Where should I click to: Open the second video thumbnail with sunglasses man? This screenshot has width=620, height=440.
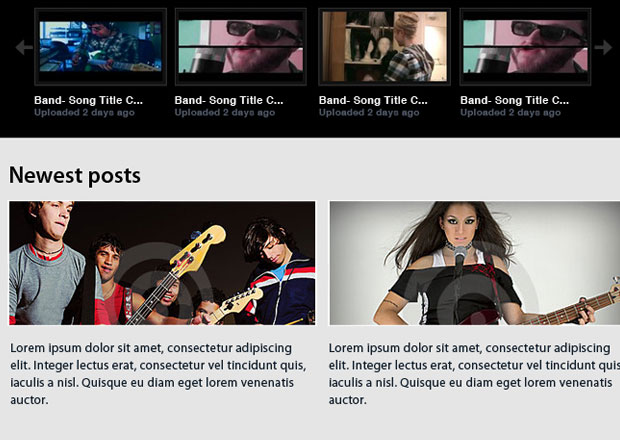pyautogui.click(x=241, y=47)
